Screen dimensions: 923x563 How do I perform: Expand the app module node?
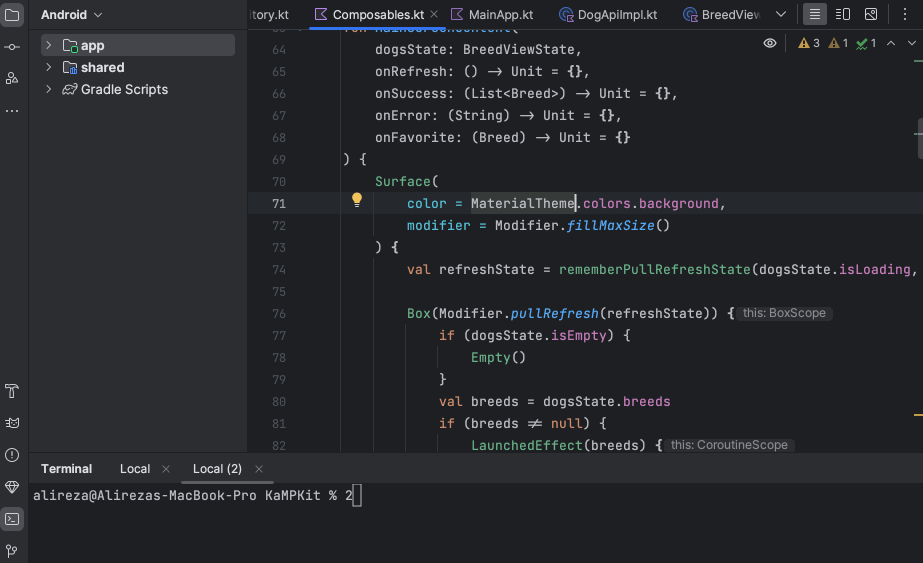pyautogui.click(x=49, y=45)
